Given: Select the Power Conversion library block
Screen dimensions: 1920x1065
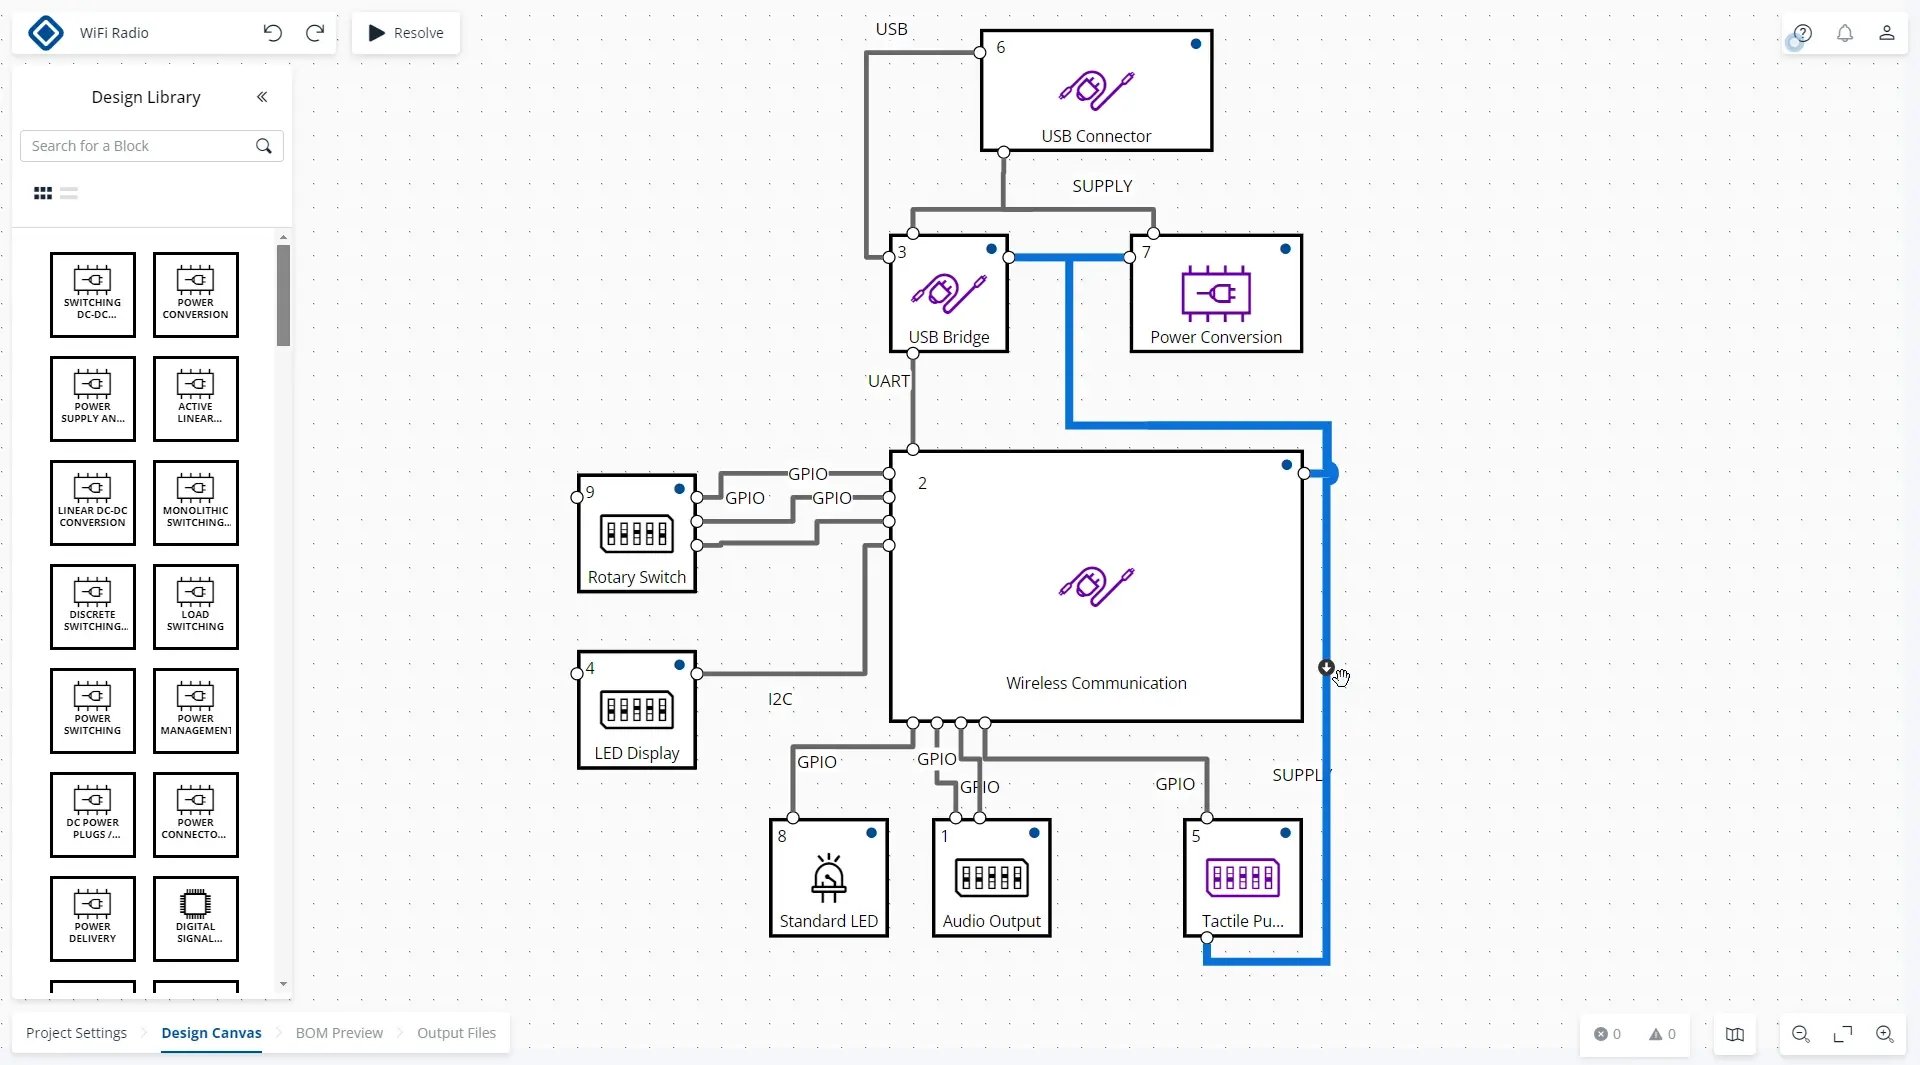Looking at the screenshot, I should tap(196, 295).
